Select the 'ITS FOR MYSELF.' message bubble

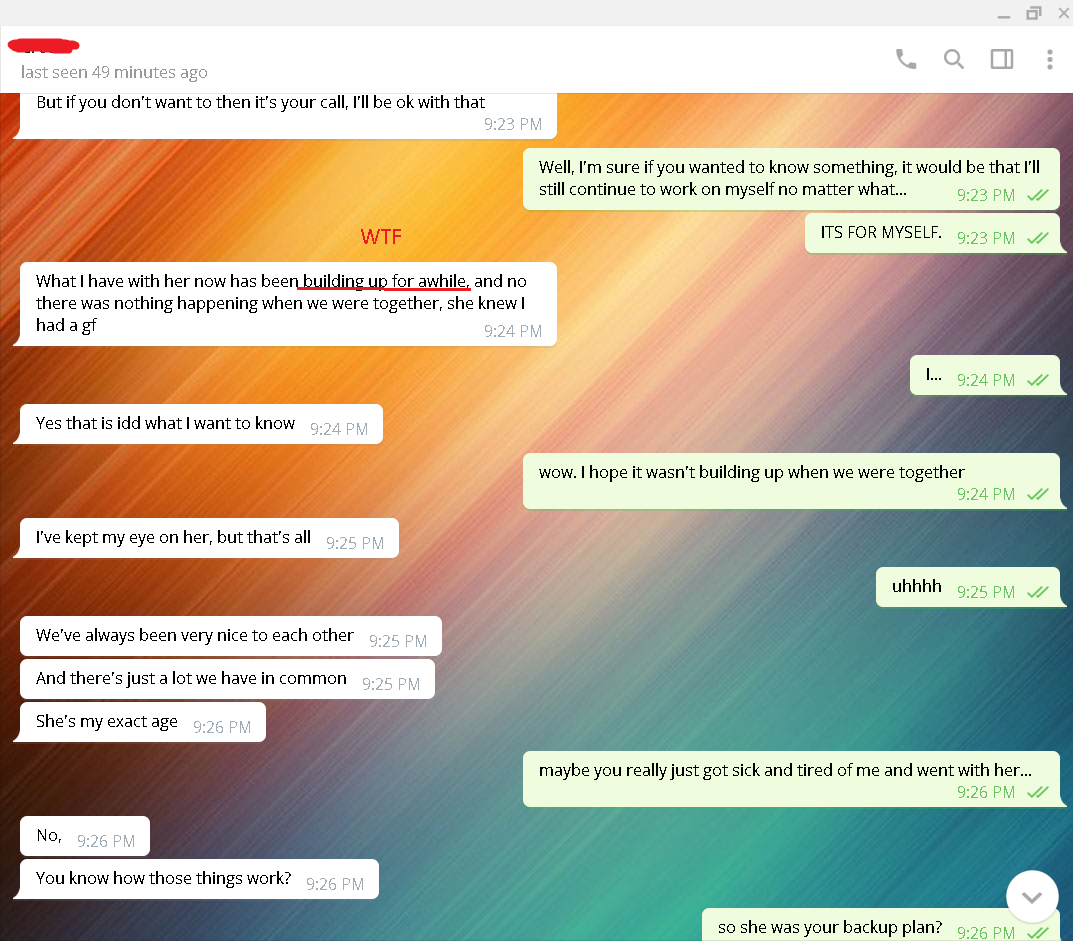932,233
